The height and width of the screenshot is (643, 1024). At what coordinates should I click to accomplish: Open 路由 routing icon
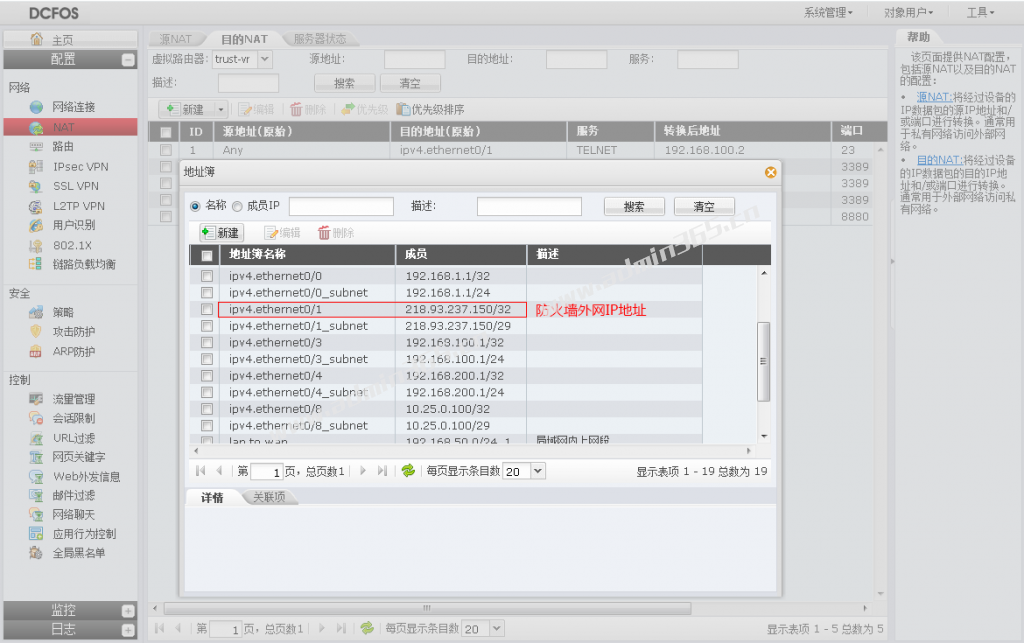click(37, 147)
